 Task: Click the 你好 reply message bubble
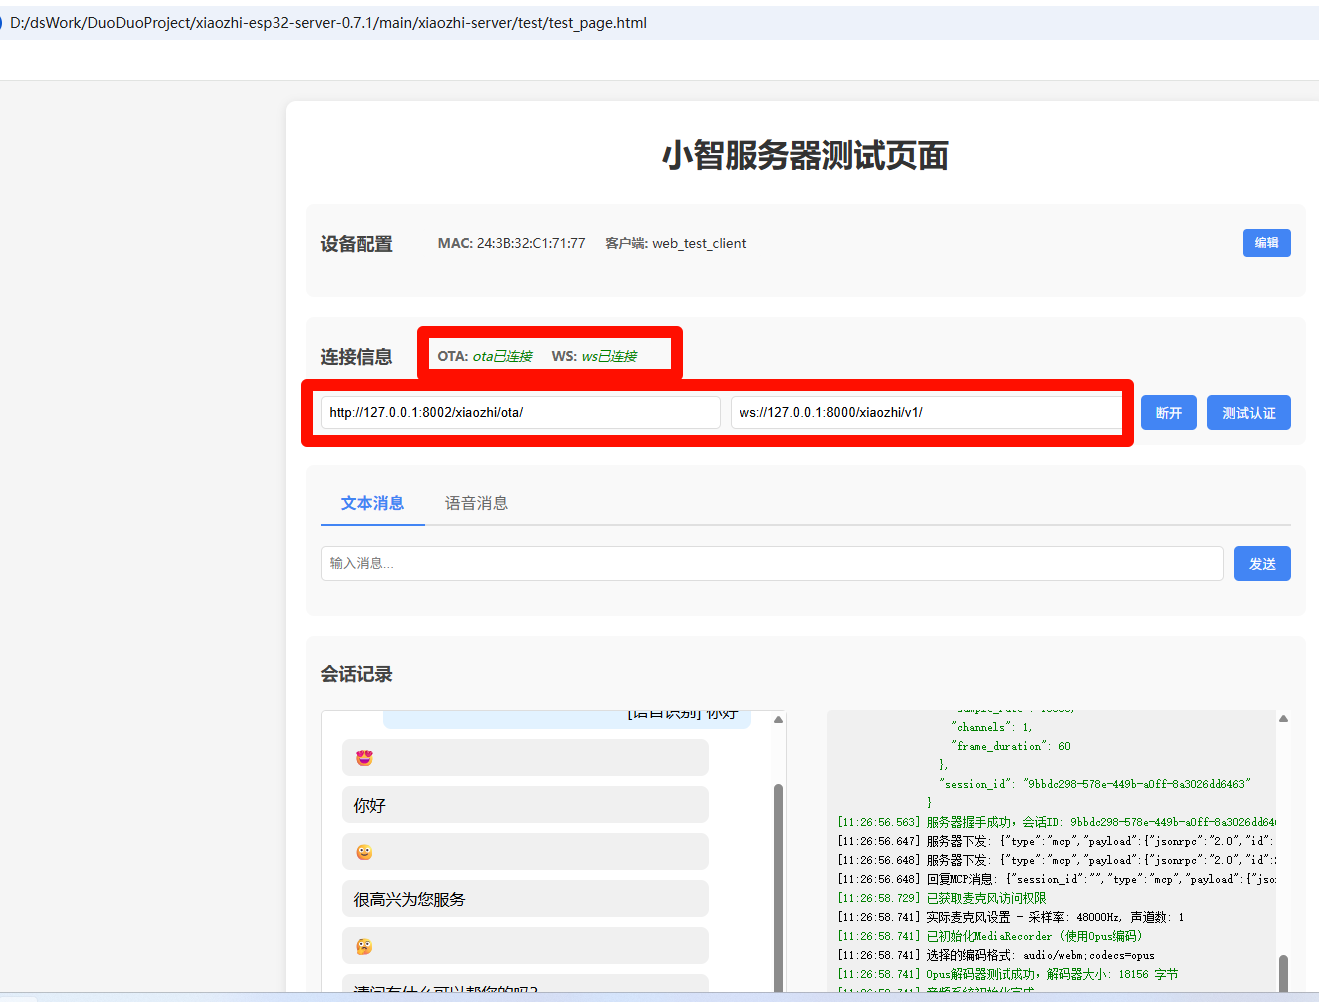coord(525,805)
